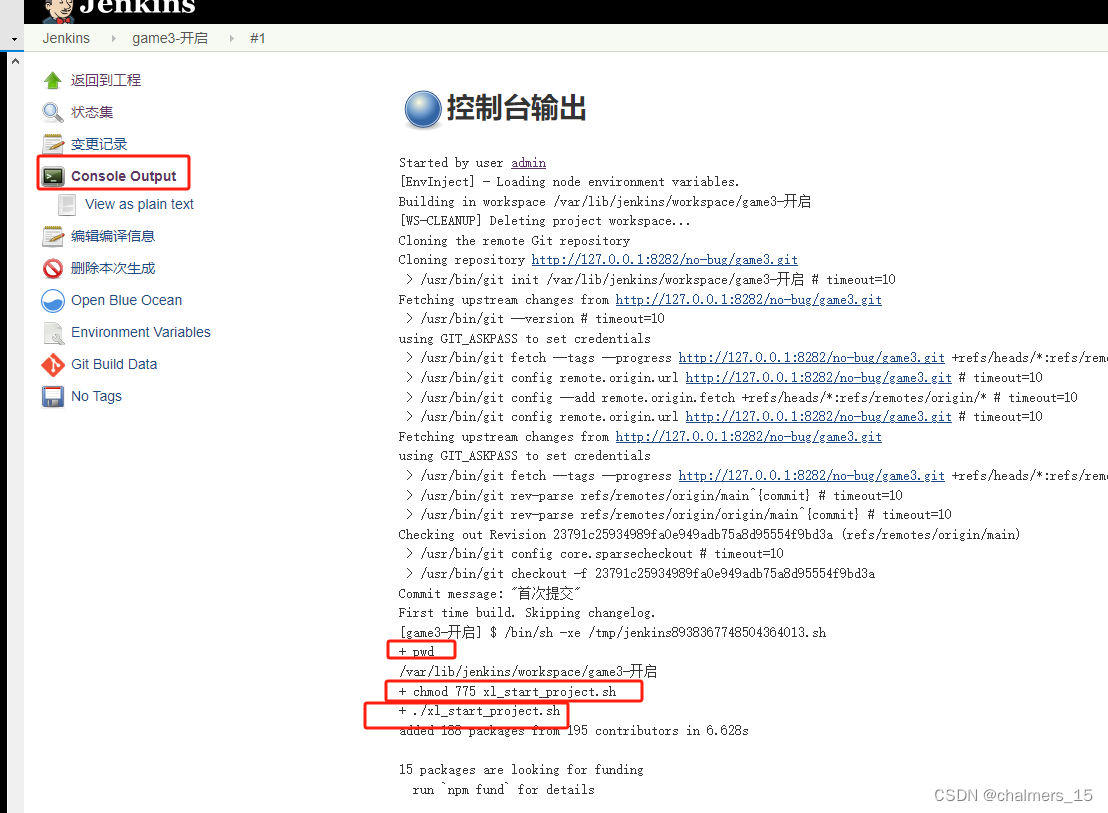Image resolution: width=1108 pixels, height=813 pixels.
Task: Open URL in first git fetch --tags line
Action: coord(811,358)
